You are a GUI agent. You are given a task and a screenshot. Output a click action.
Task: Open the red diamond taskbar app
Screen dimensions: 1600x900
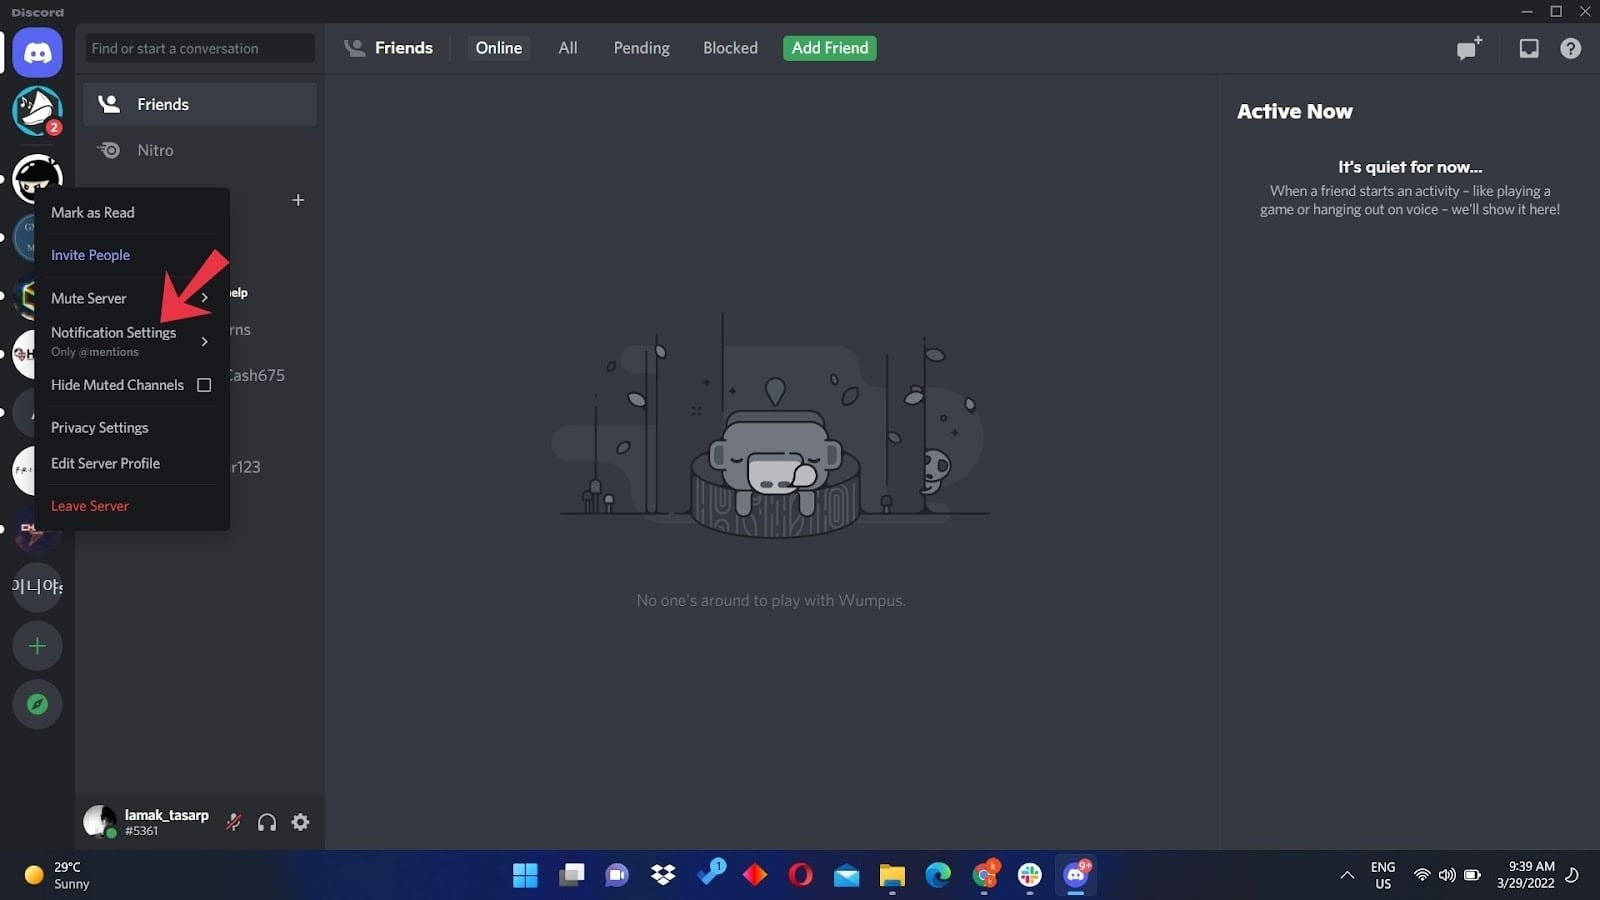[x=755, y=876]
